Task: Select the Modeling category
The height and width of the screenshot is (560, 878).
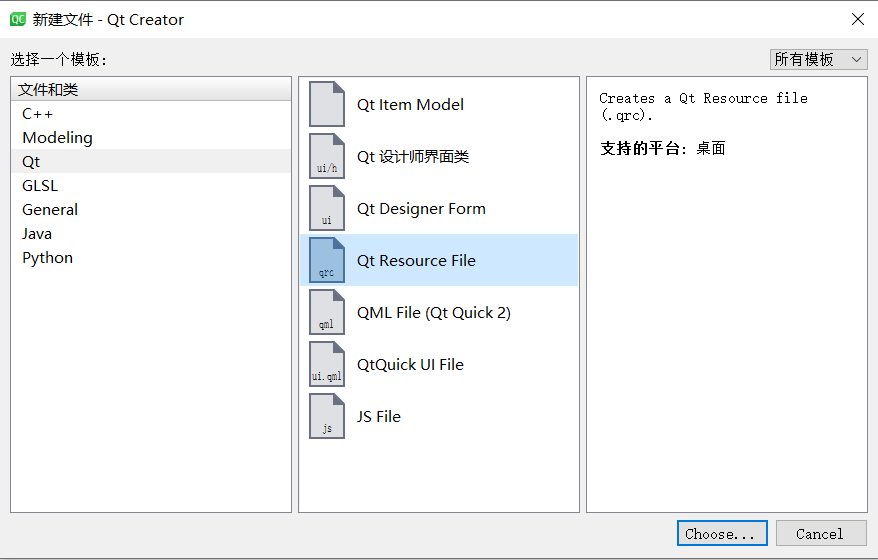Action: (151, 138)
